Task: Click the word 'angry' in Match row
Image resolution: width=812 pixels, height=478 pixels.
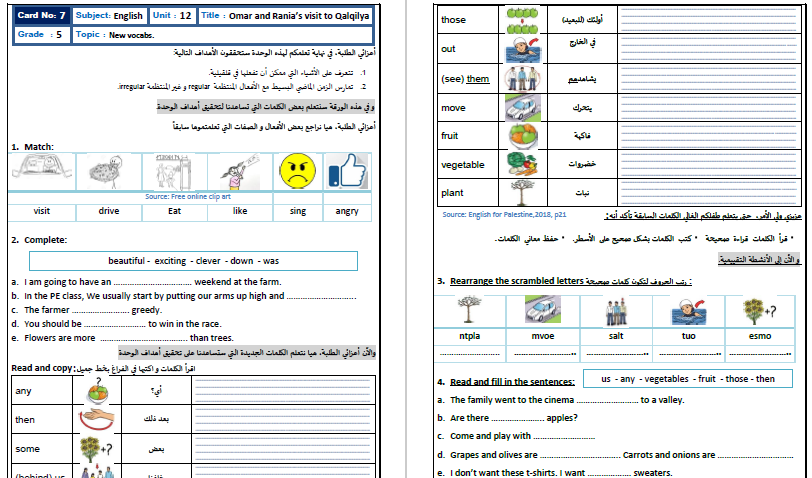Action: point(347,211)
